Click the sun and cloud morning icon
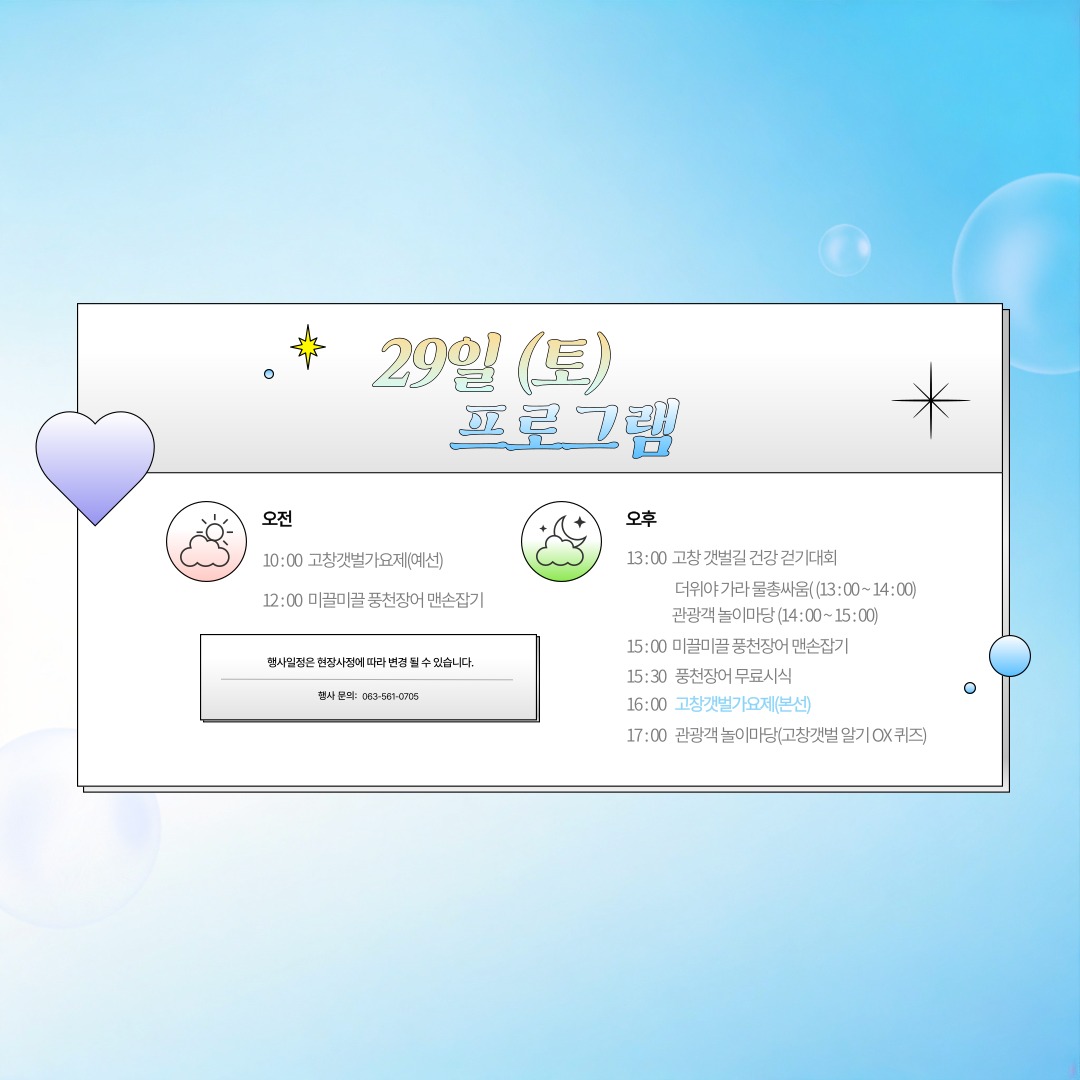1080x1080 pixels. [205, 541]
